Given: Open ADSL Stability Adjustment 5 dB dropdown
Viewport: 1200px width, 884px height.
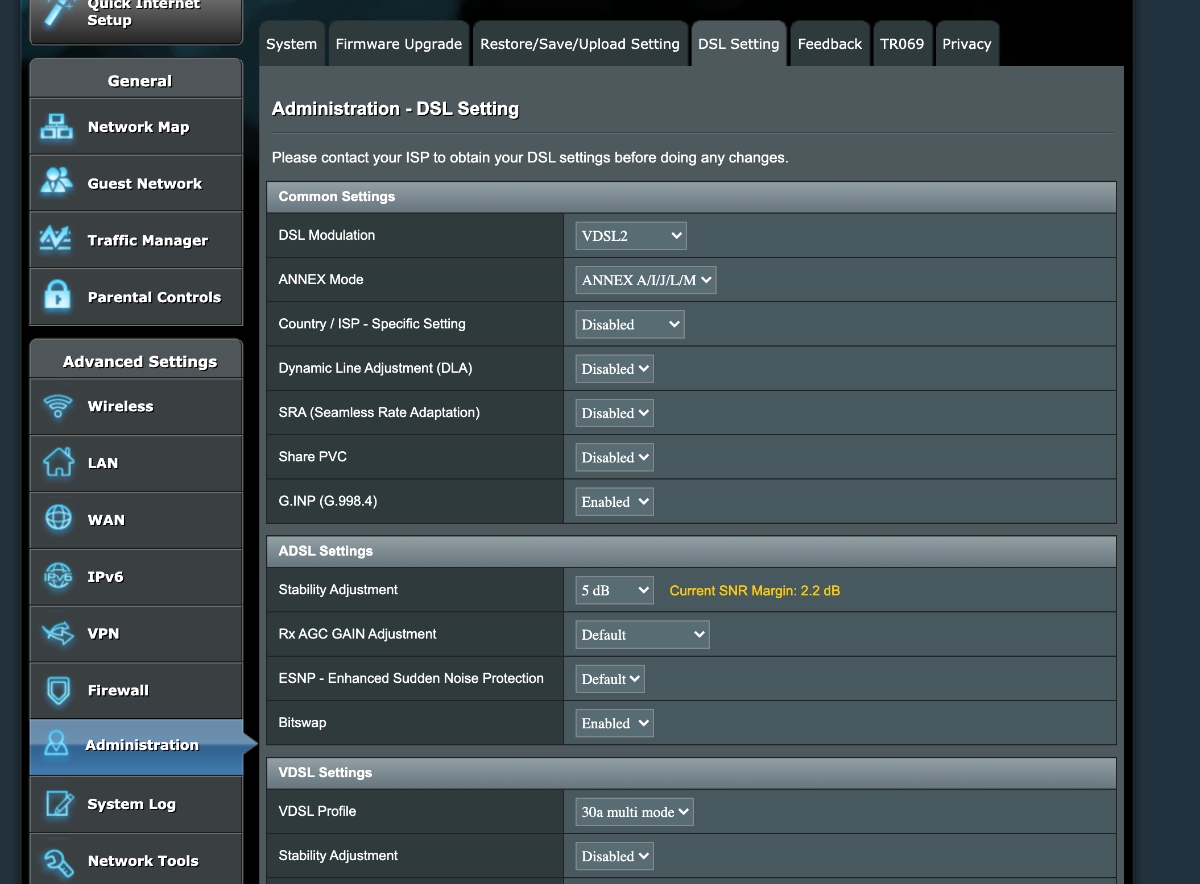Looking at the screenshot, I should point(615,590).
